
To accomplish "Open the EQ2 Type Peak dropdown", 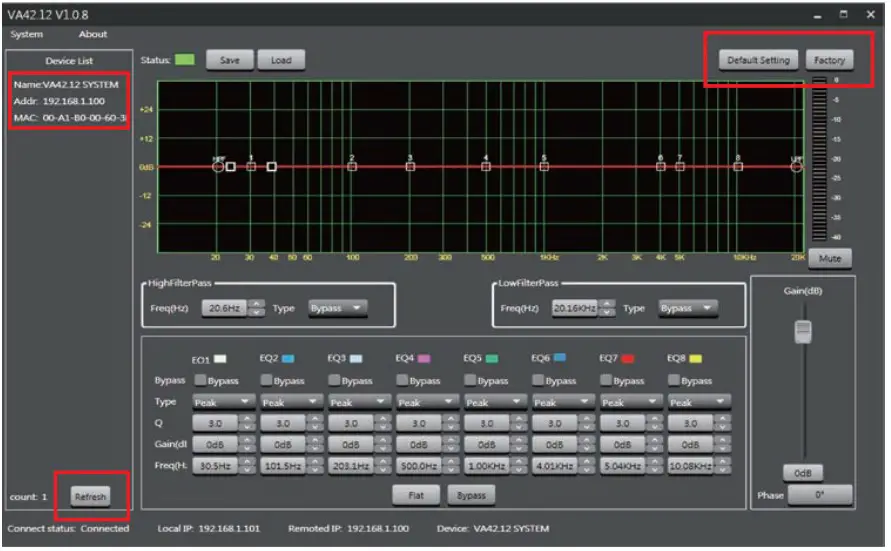I will click(x=291, y=402).
